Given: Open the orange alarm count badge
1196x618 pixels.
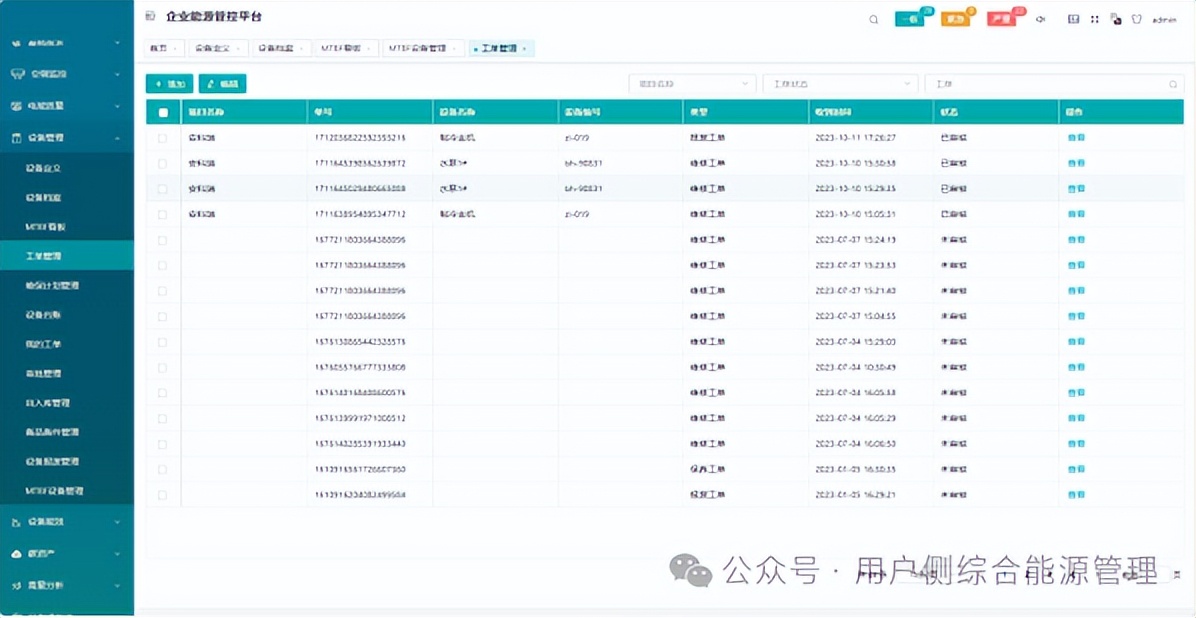Looking at the screenshot, I should point(957,18).
